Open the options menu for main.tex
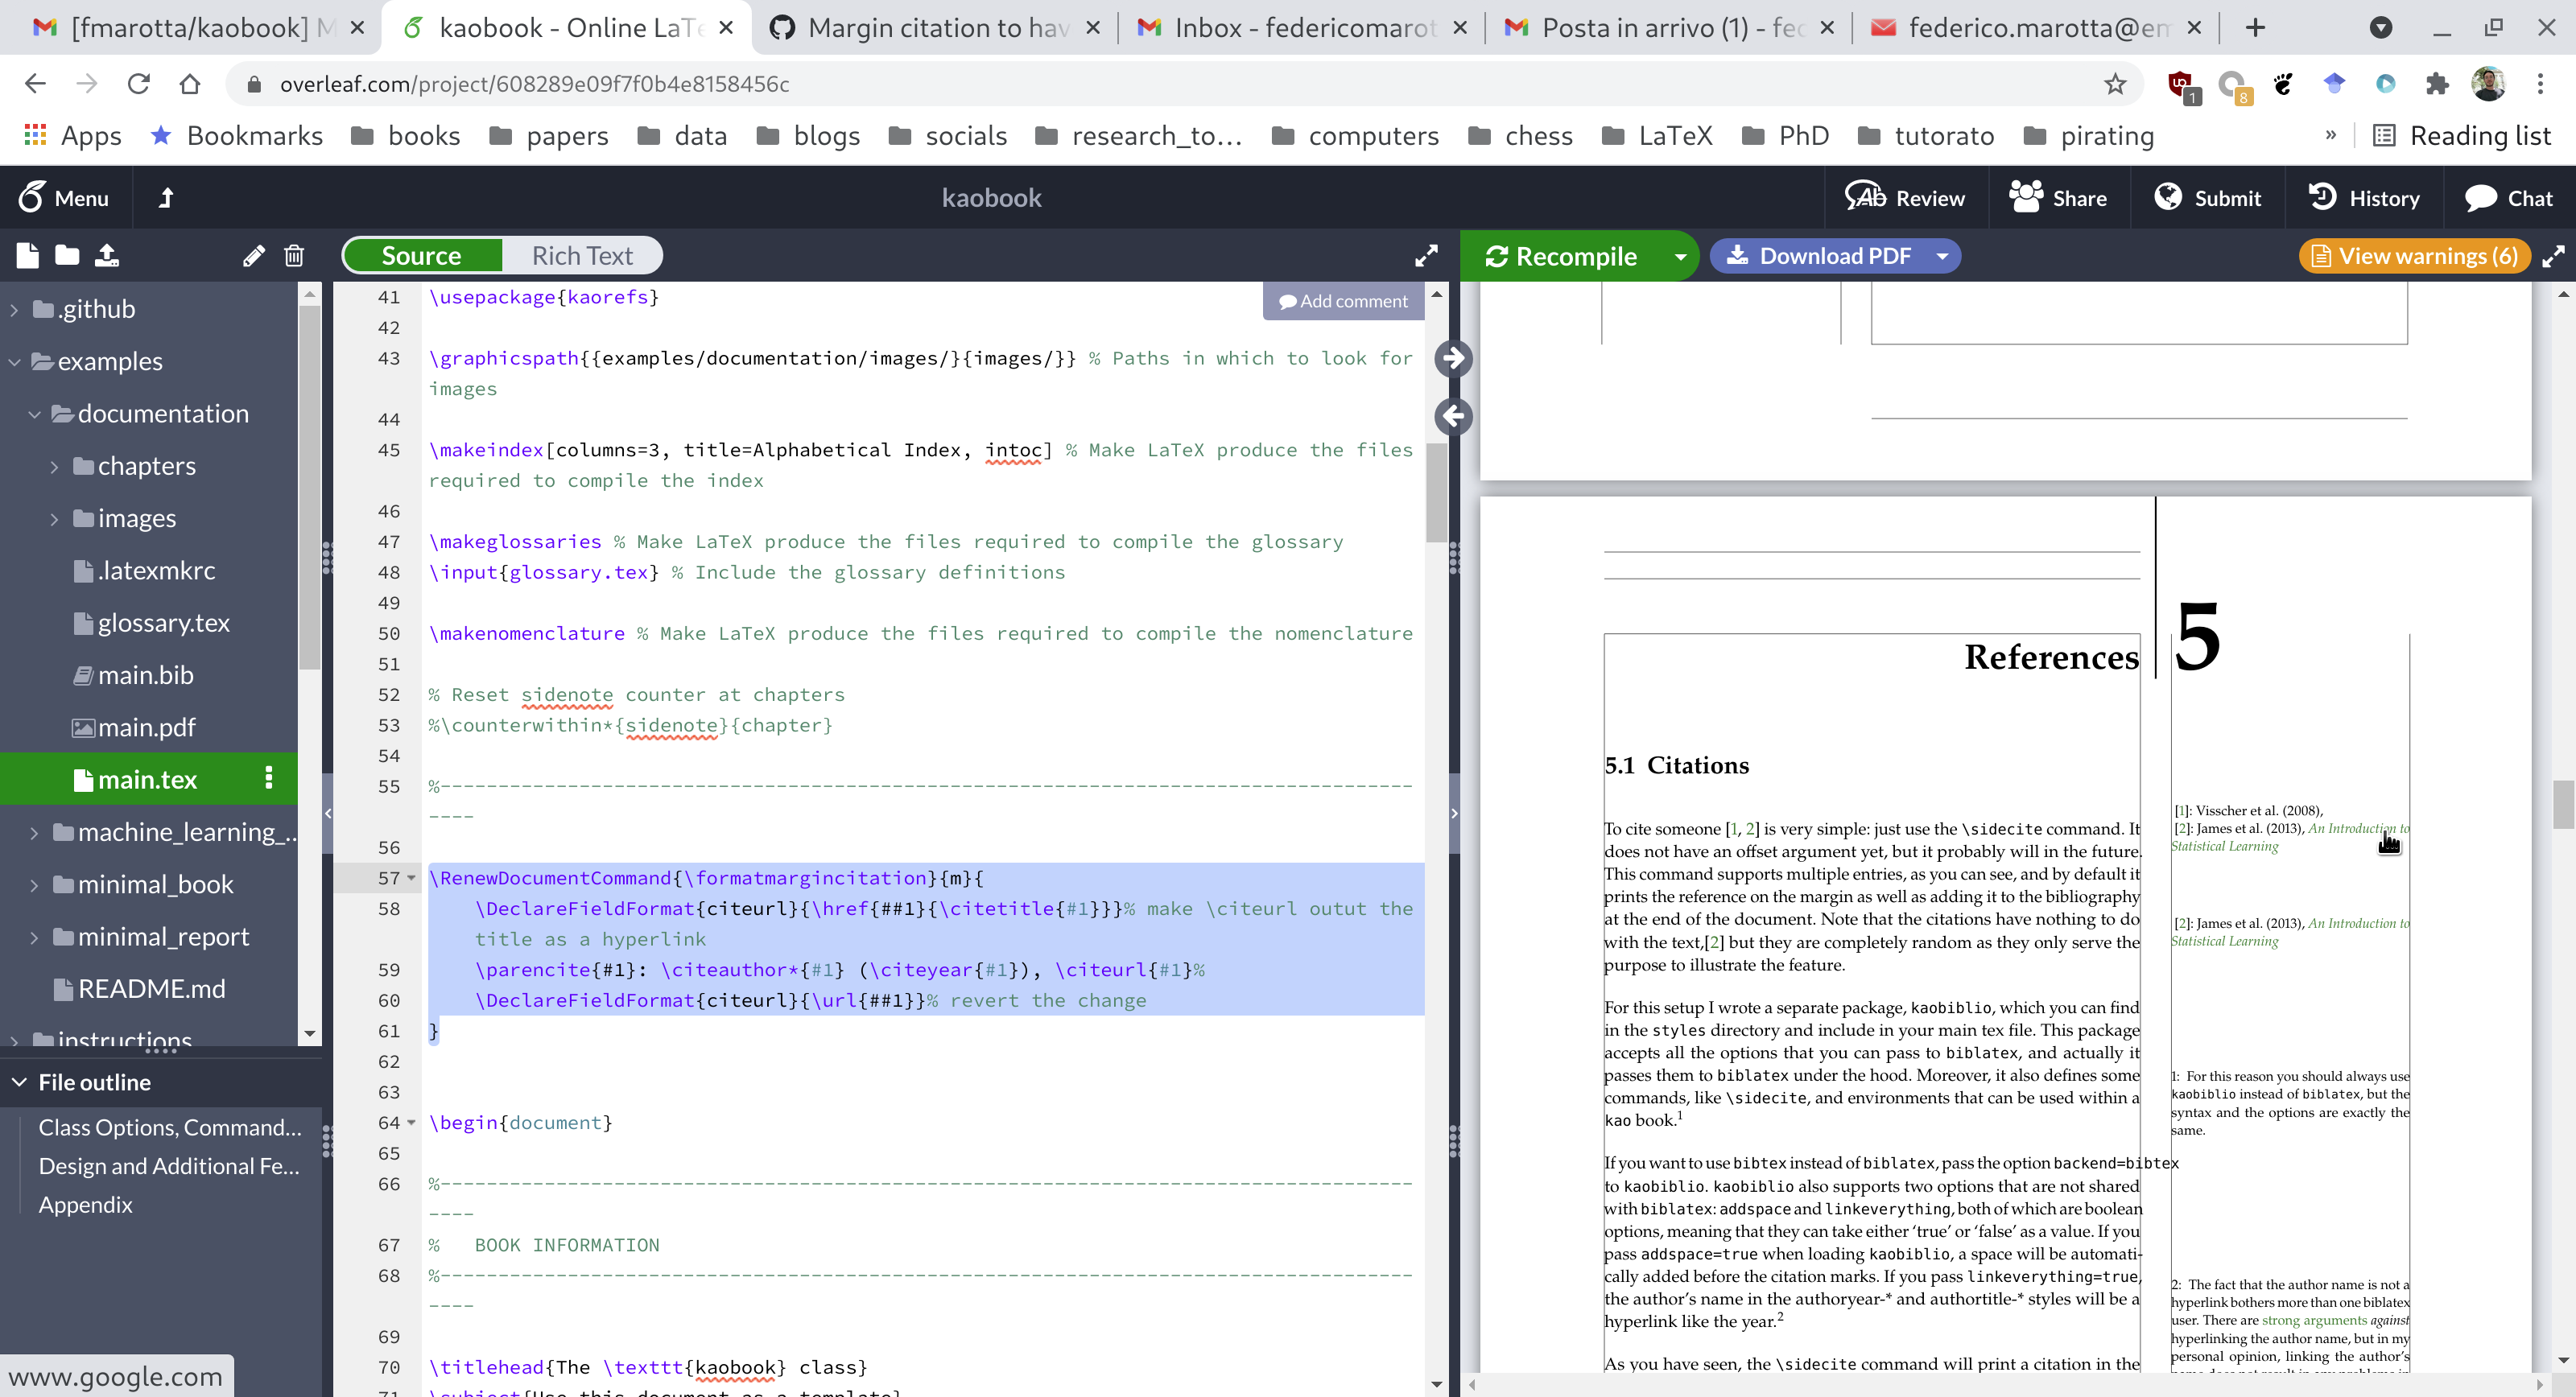This screenshot has width=2576, height=1397. [x=268, y=778]
